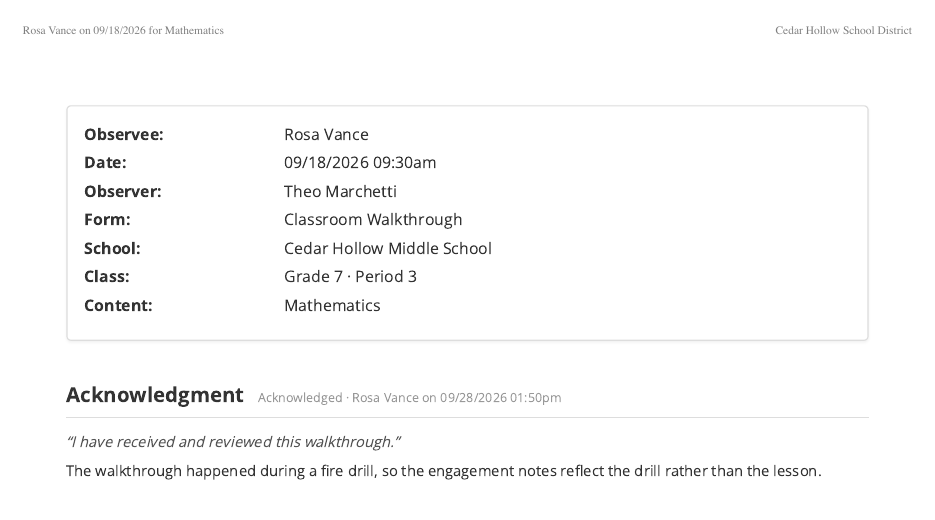The image size is (935, 520).
Task: Click the School label
Action: pyautogui.click(x=112, y=248)
